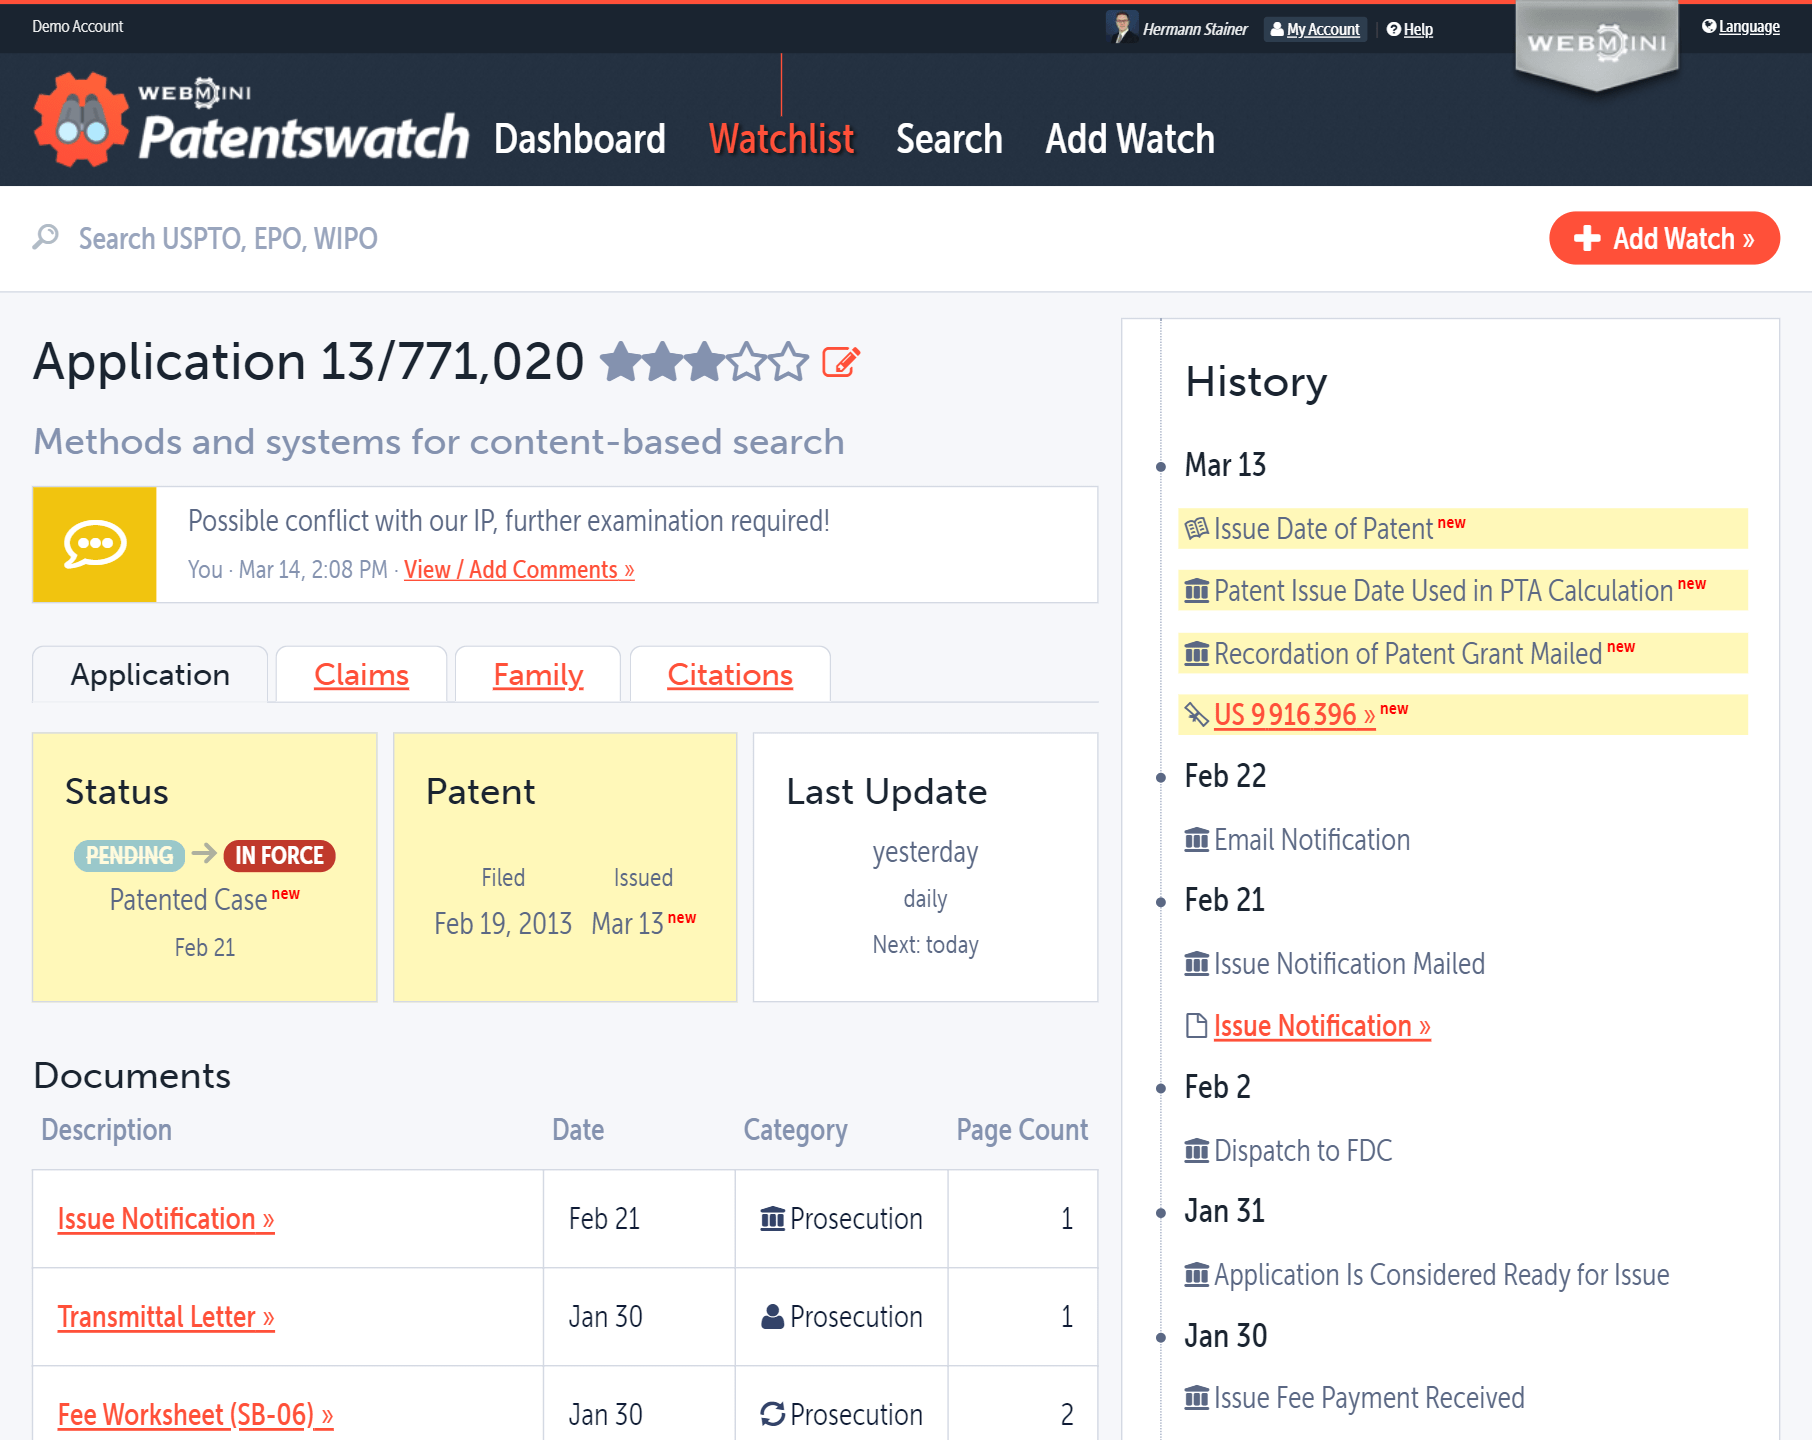Image resolution: width=1812 pixels, height=1440 pixels.
Task: Click the Language globe icon
Action: [x=1709, y=26]
